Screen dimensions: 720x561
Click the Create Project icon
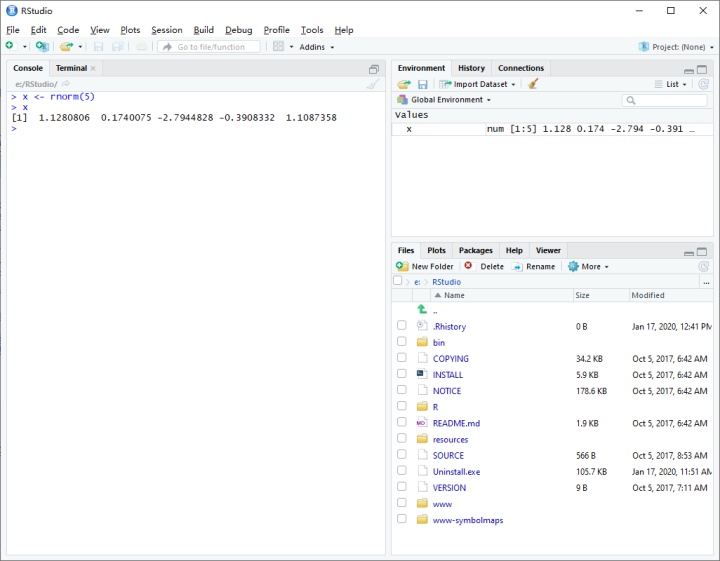pyautogui.click(x=42, y=46)
